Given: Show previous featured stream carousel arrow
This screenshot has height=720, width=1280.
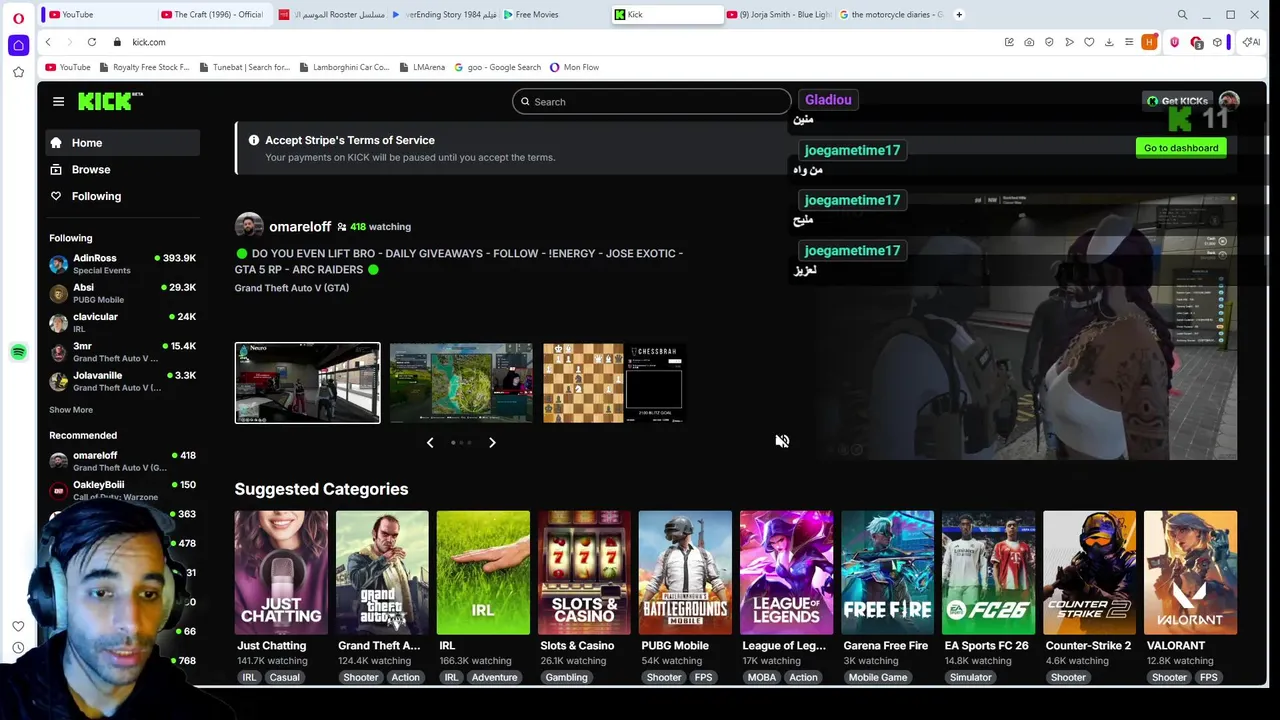Looking at the screenshot, I should click(x=430, y=442).
